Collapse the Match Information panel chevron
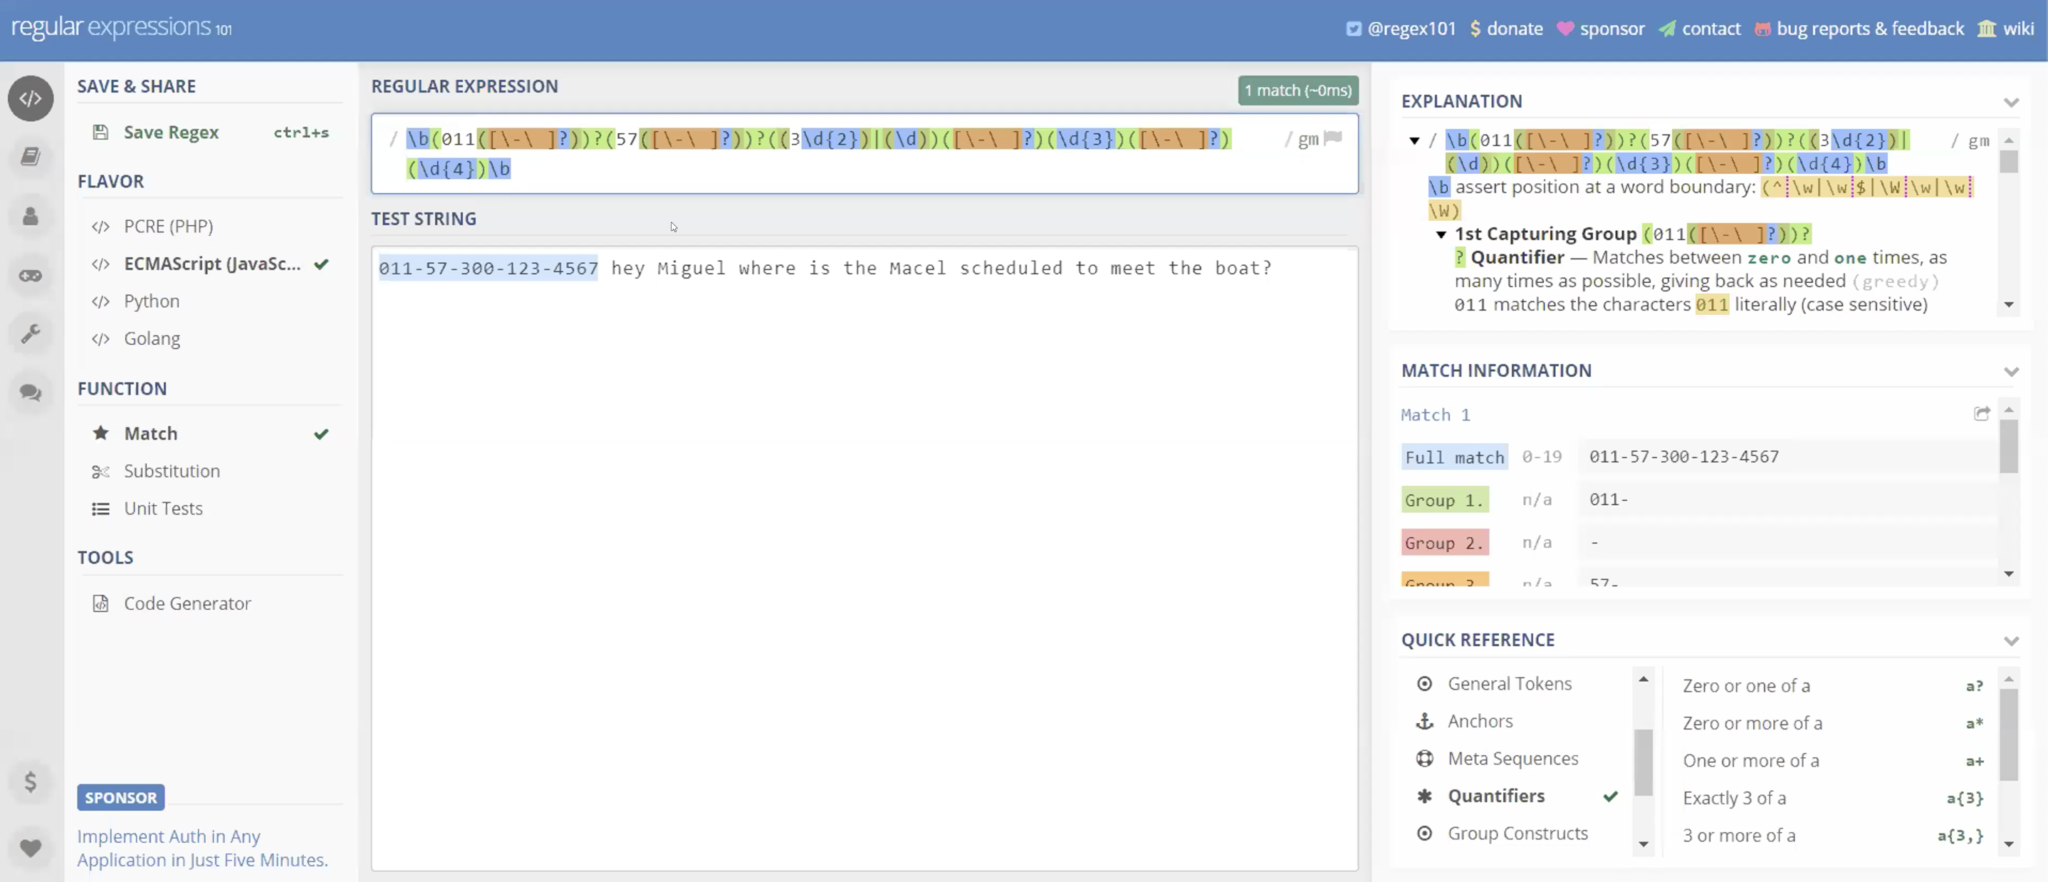Image resolution: width=2048 pixels, height=882 pixels. pyautogui.click(x=2011, y=371)
